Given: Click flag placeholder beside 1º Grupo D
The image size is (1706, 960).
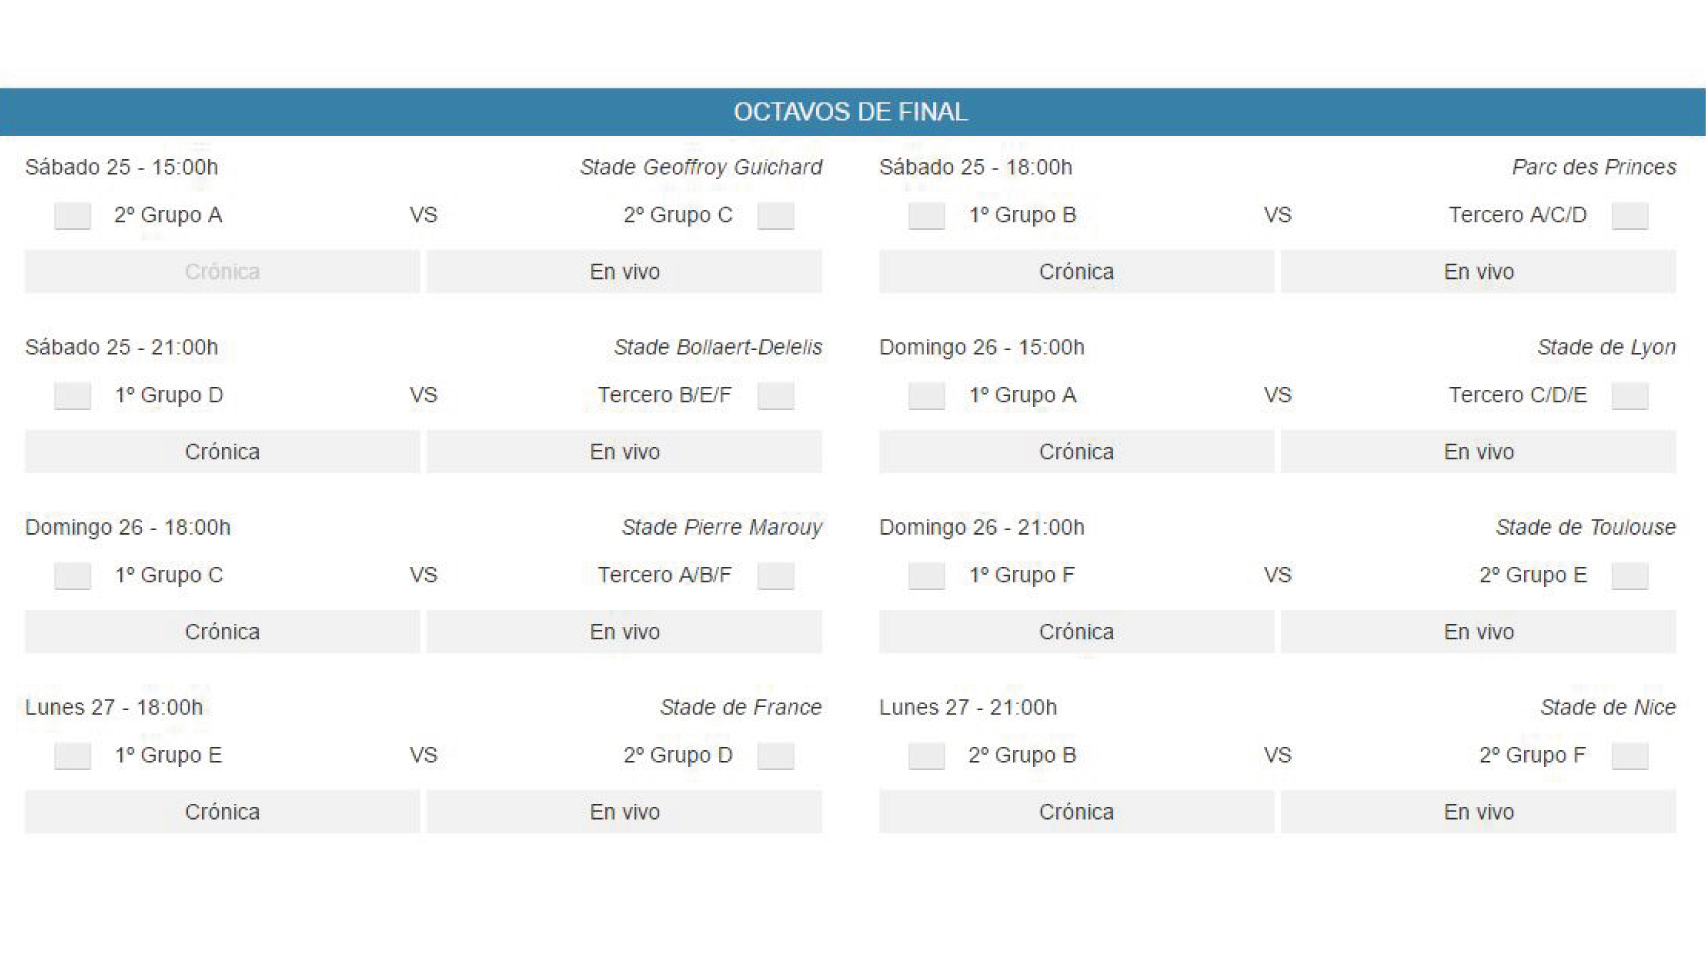Looking at the screenshot, I should tap(72, 396).
